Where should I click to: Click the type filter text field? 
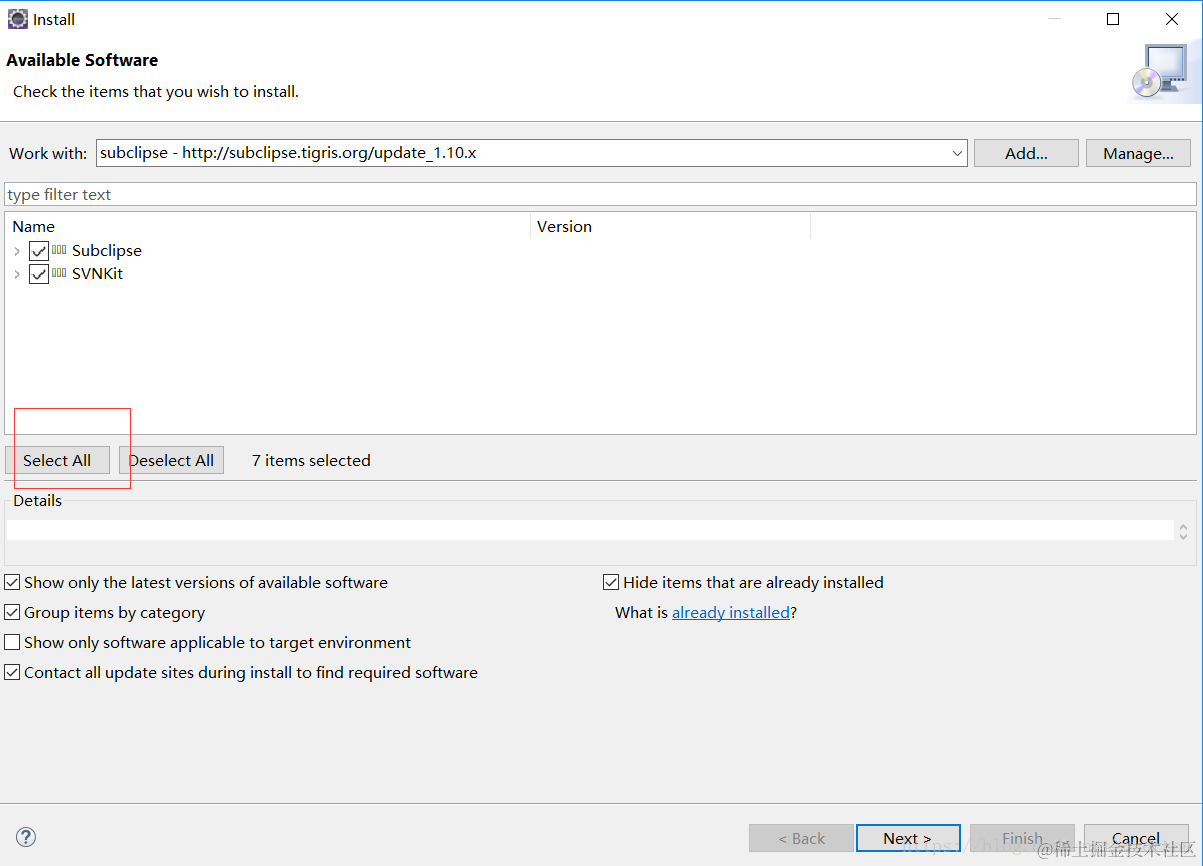[600, 194]
